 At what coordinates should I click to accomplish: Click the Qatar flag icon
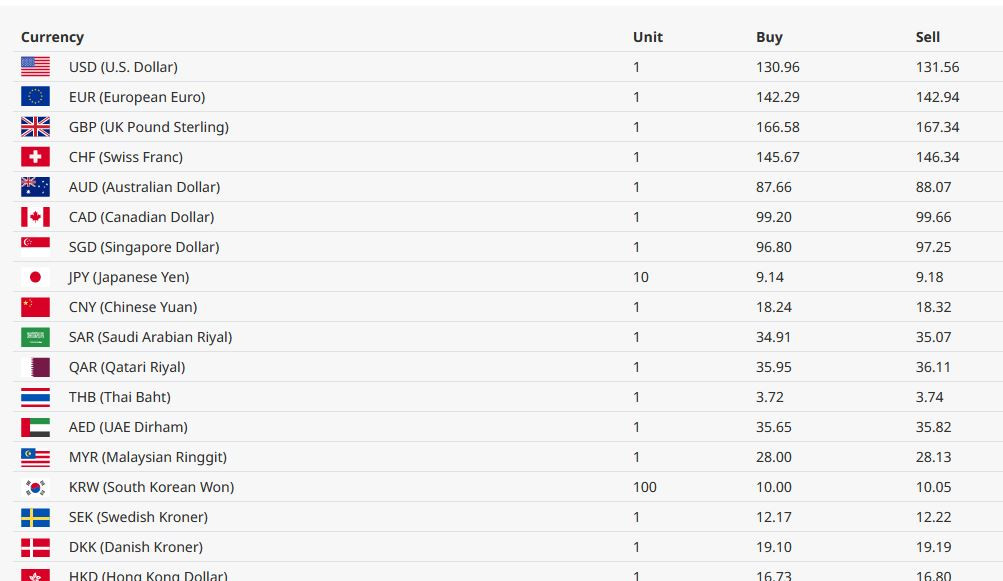tap(35, 367)
